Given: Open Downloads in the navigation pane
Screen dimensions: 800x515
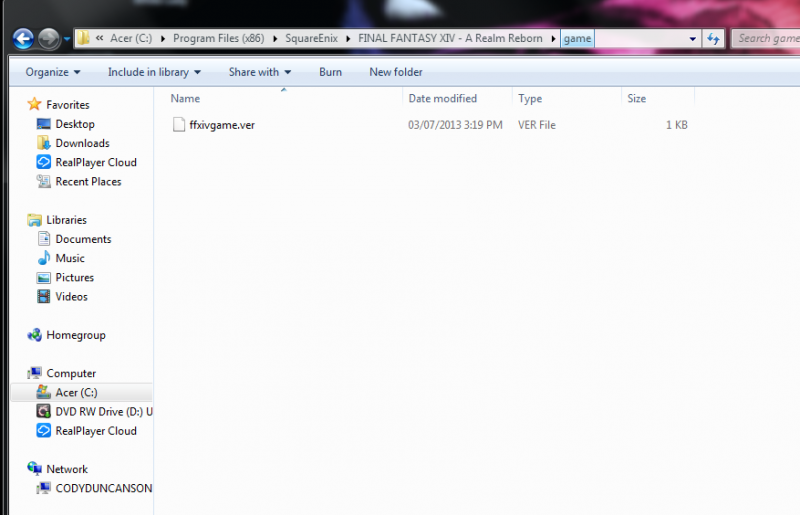Looking at the screenshot, I should (83, 143).
